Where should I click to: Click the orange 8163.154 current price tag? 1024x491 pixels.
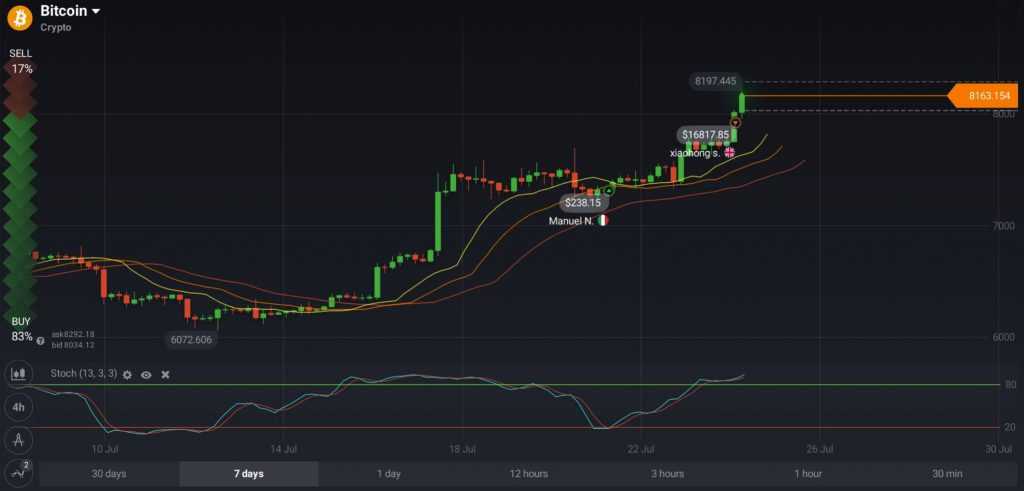(984, 96)
